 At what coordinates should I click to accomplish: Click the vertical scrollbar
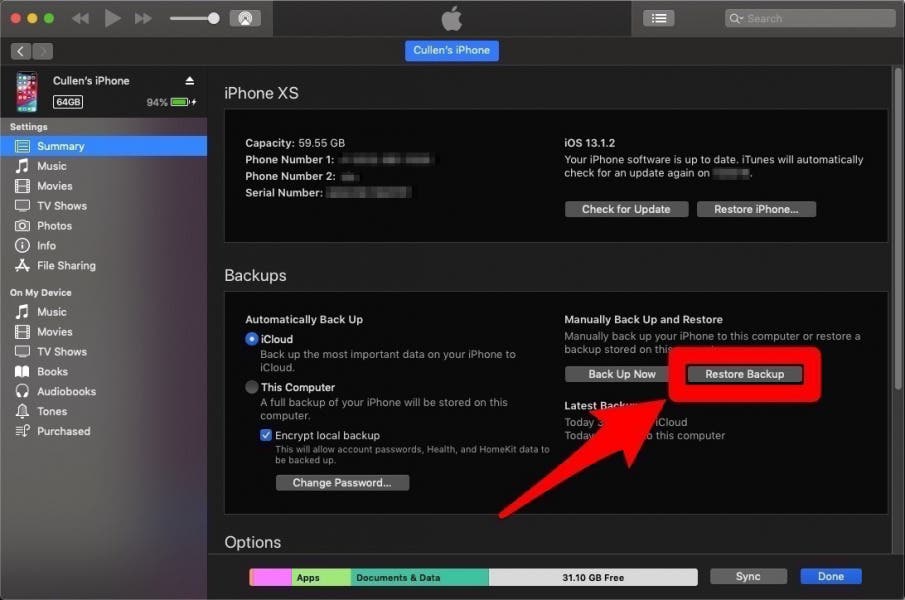897,228
